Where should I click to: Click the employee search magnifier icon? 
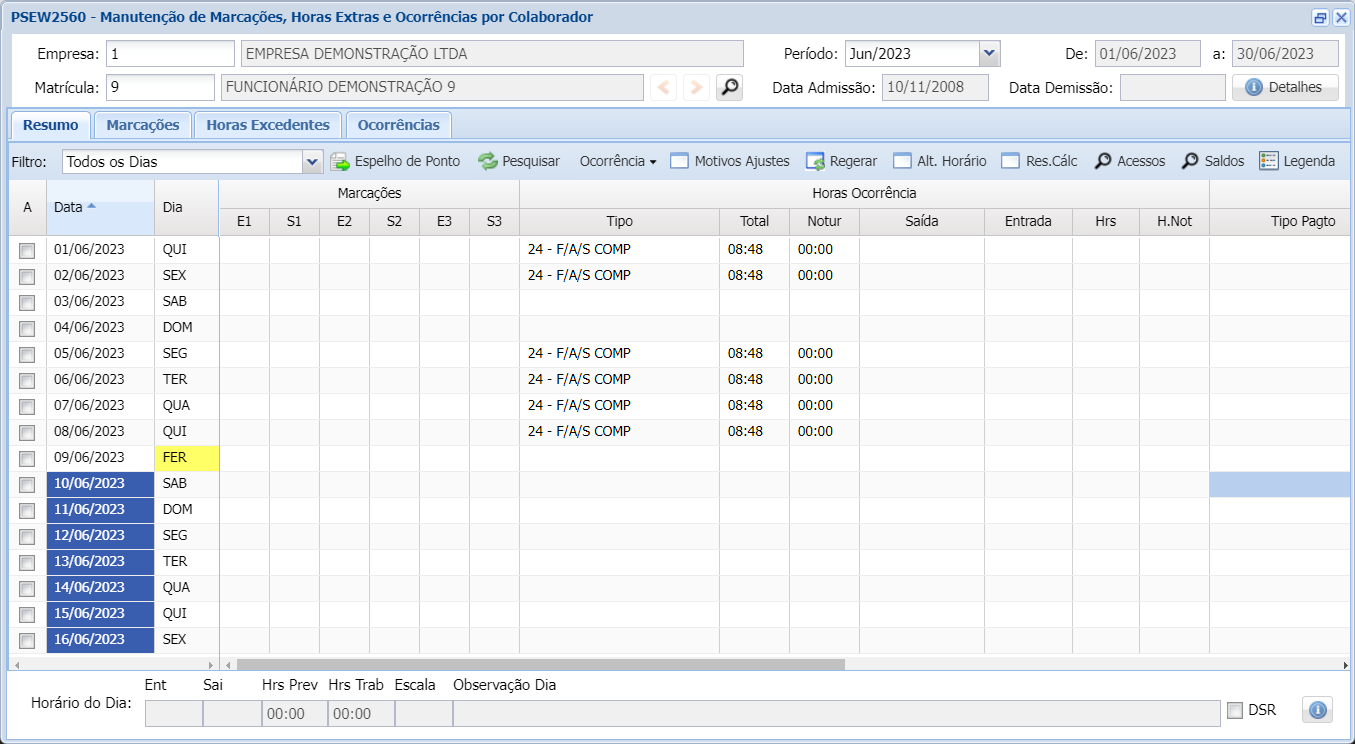pos(730,88)
